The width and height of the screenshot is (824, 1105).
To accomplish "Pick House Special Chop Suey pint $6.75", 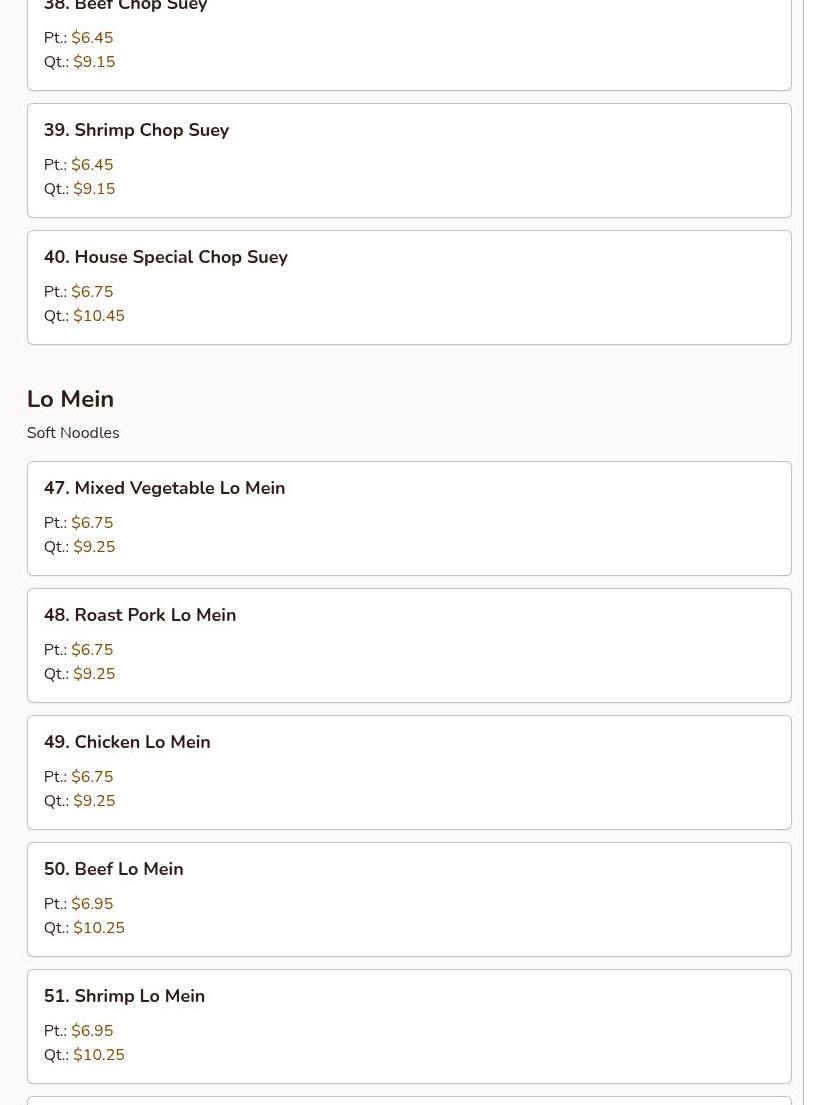I will point(92,292).
